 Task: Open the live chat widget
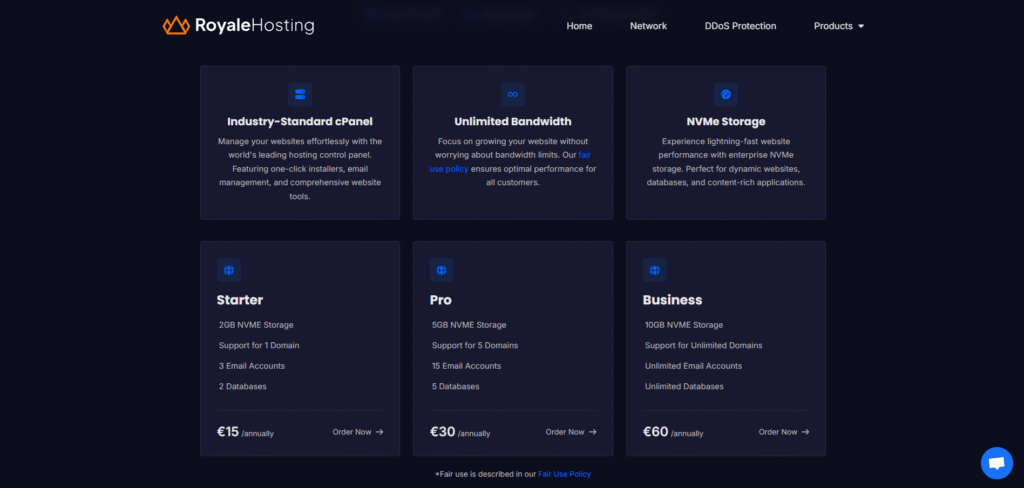pos(996,463)
